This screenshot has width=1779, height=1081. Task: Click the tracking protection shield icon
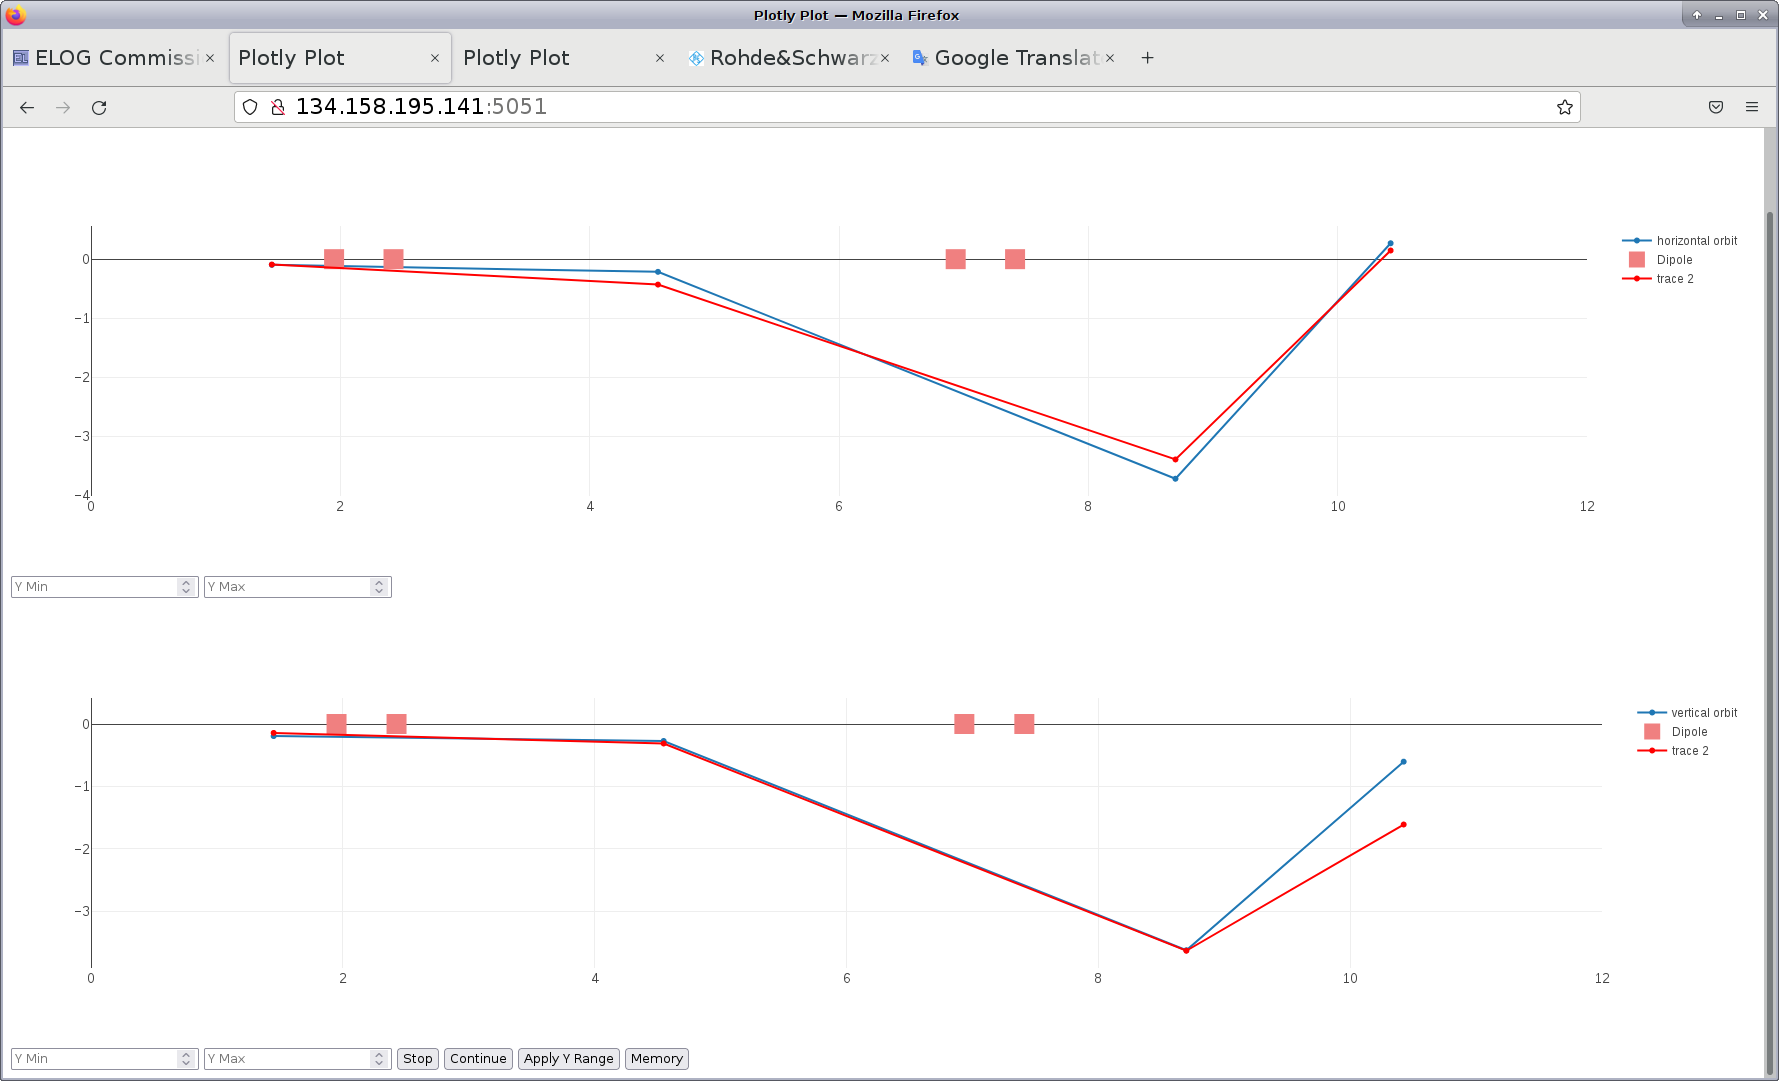coord(250,108)
